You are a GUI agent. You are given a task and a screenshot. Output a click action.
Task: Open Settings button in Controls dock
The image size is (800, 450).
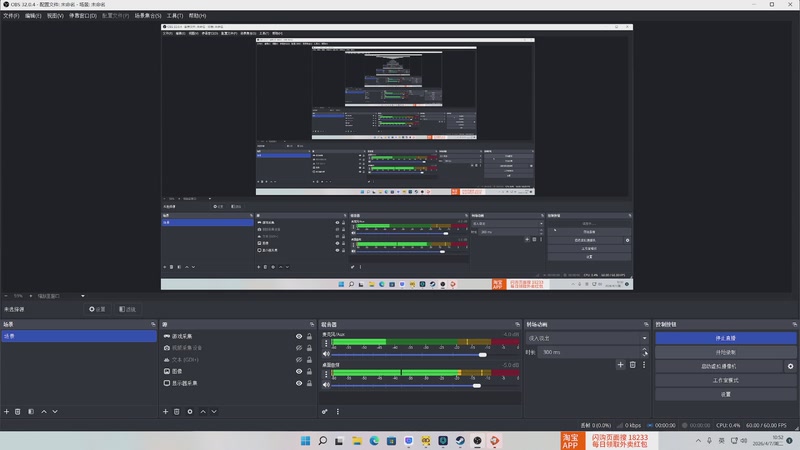tap(726, 394)
